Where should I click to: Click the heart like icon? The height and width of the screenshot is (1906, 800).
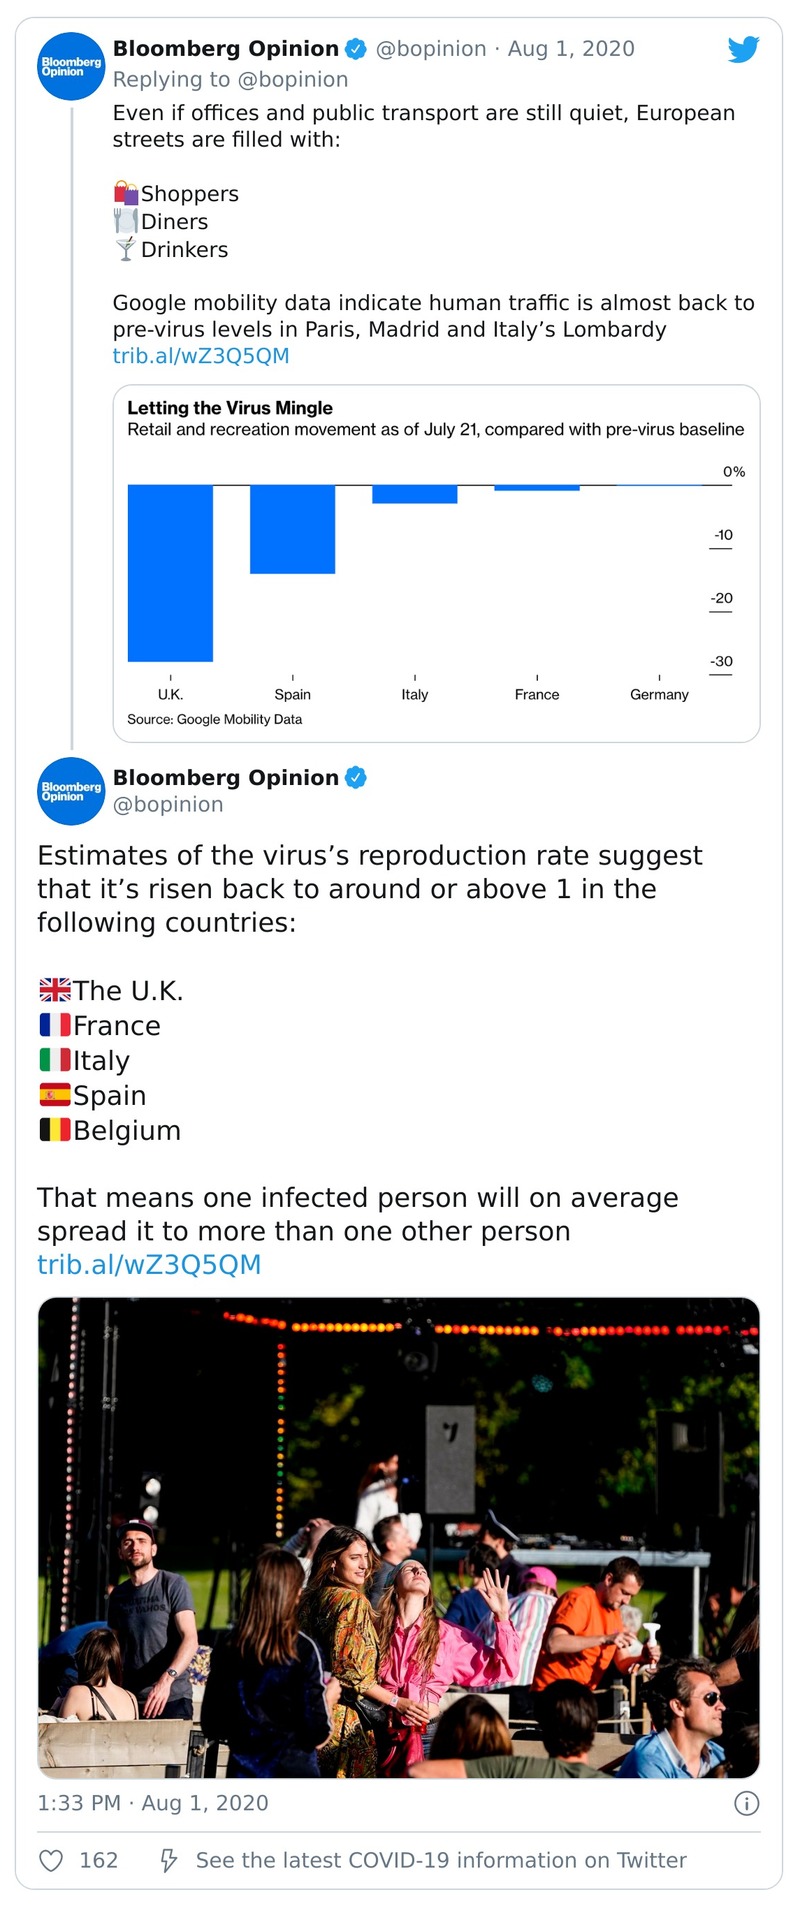[50, 1860]
